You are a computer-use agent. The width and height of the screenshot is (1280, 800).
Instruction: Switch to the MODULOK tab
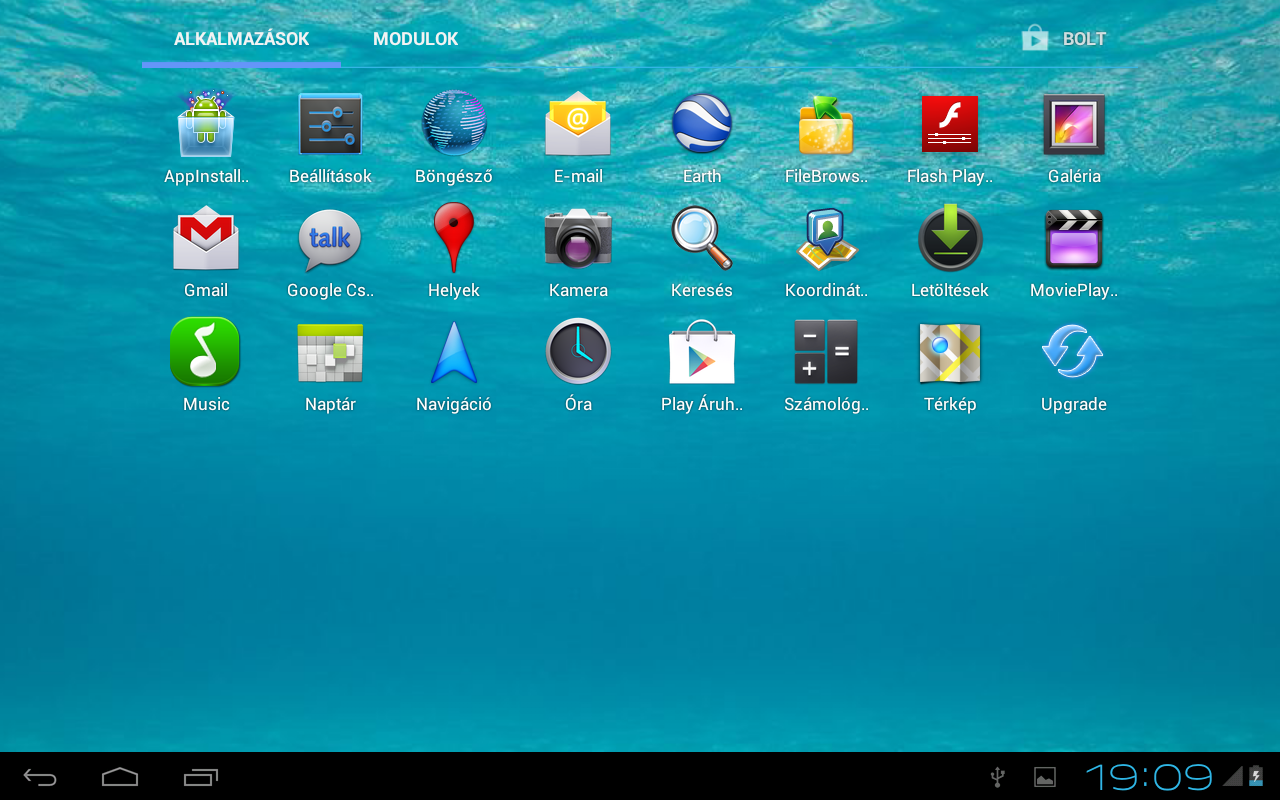(x=416, y=39)
